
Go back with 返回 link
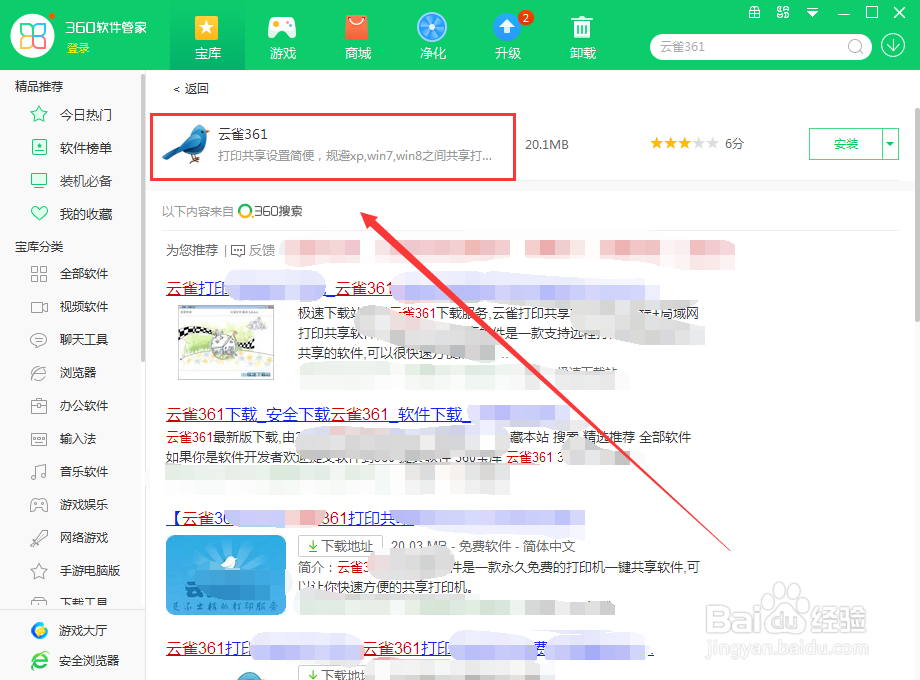(x=191, y=89)
